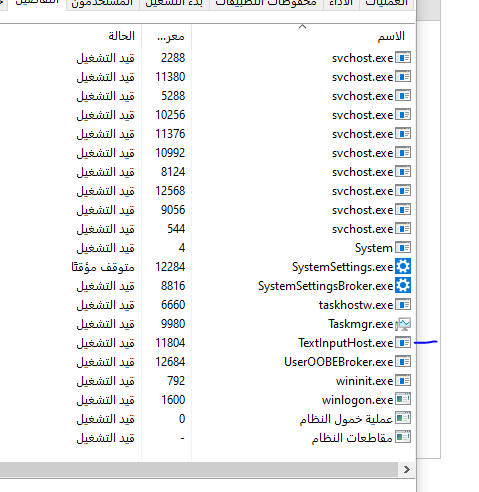Click the قيد التشغيل status of Taskmgr.exe
479x492 pixels.
(x=105, y=324)
